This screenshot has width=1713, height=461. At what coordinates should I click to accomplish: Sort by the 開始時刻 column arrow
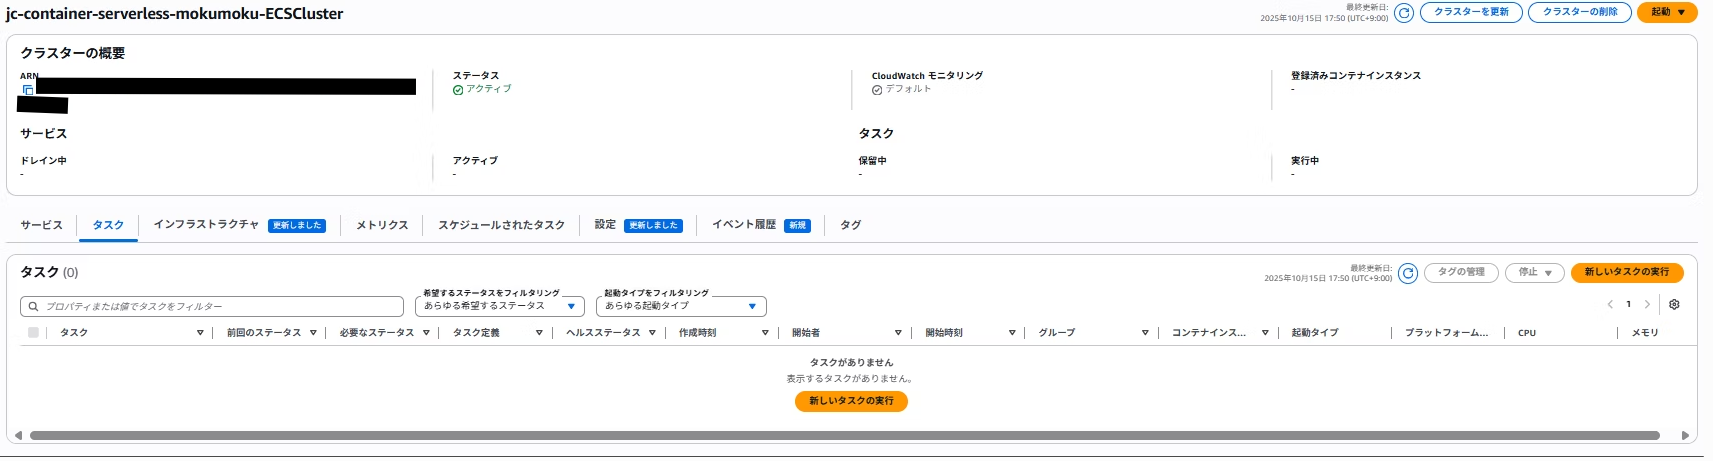pos(1012,333)
